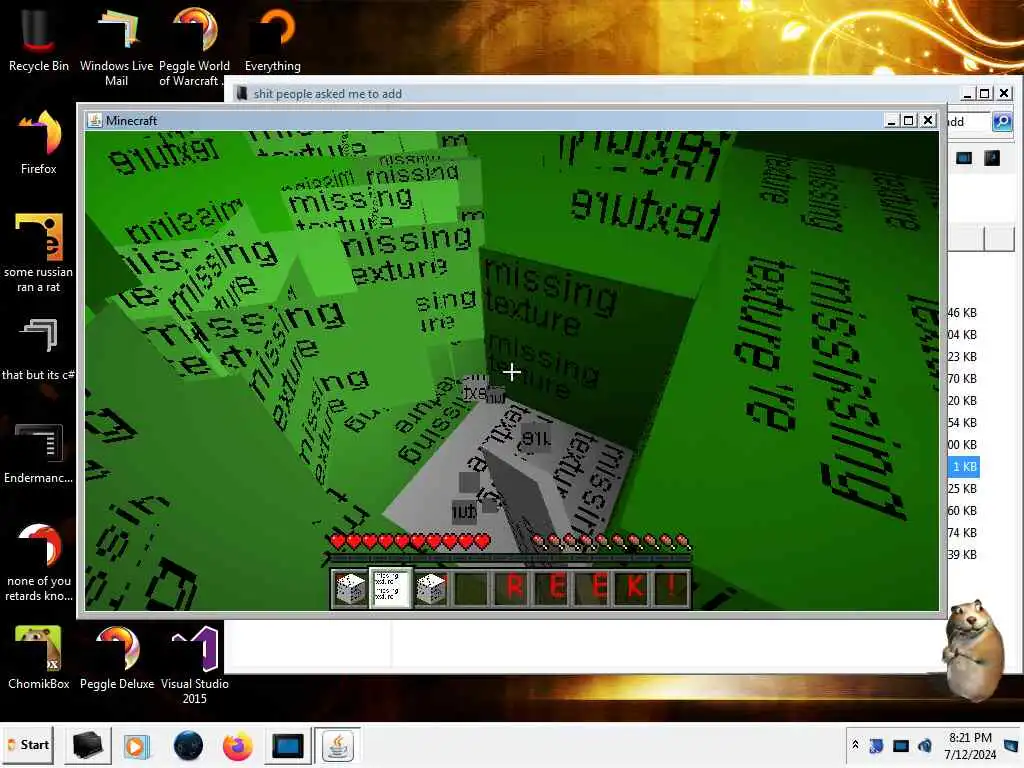Image resolution: width=1024 pixels, height=768 pixels.
Task: Select the row with size '23 KB'
Action: coord(963,357)
